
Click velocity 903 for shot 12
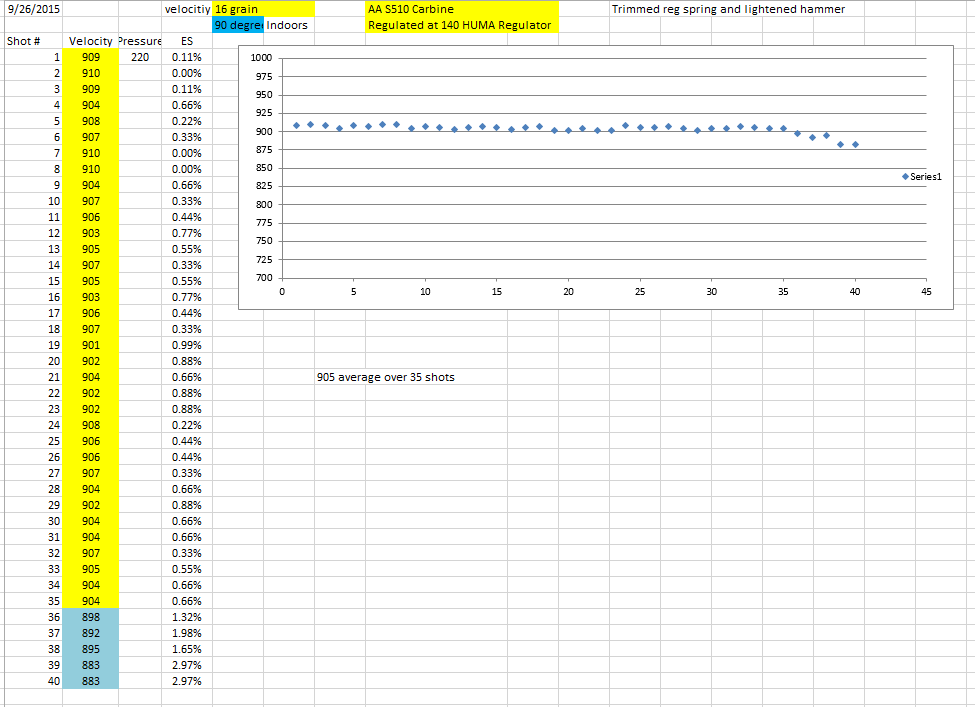91,233
